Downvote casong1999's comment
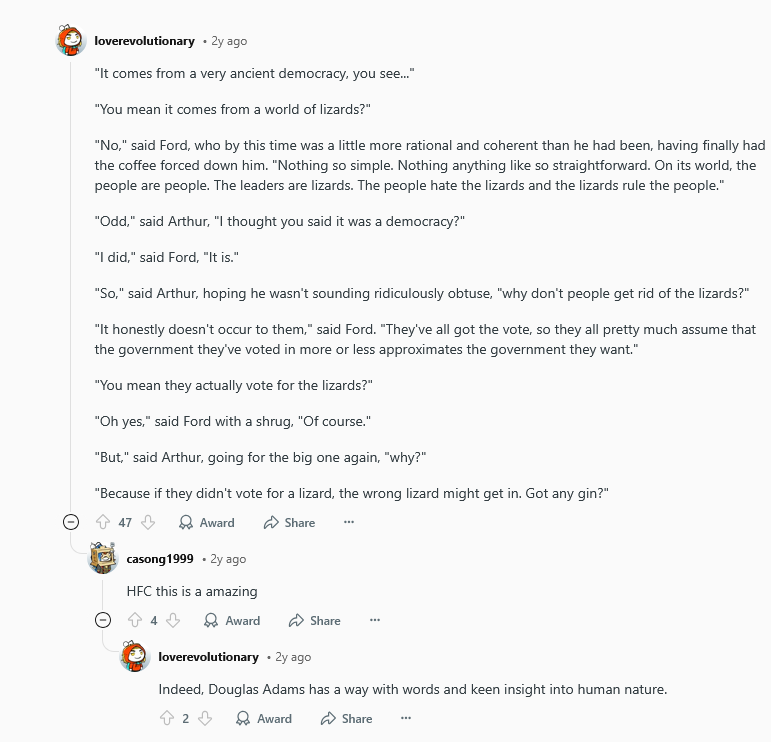Viewport: 771px width, 742px height. point(172,620)
